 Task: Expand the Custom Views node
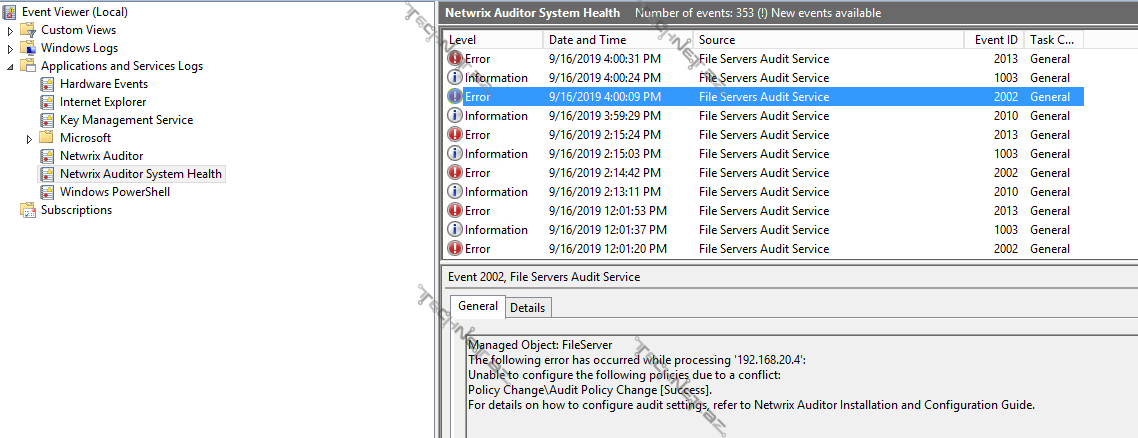[10, 31]
